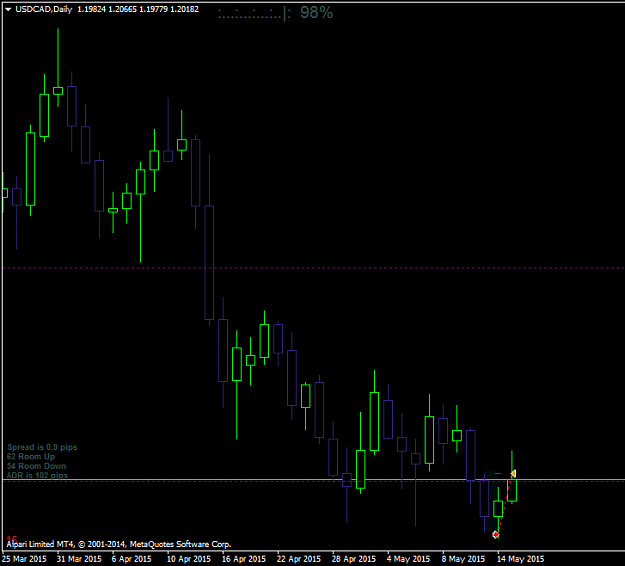Click the 25 Mar 2015 date label
The width and height of the screenshot is (625, 566).
pyautogui.click(x=24, y=559)
